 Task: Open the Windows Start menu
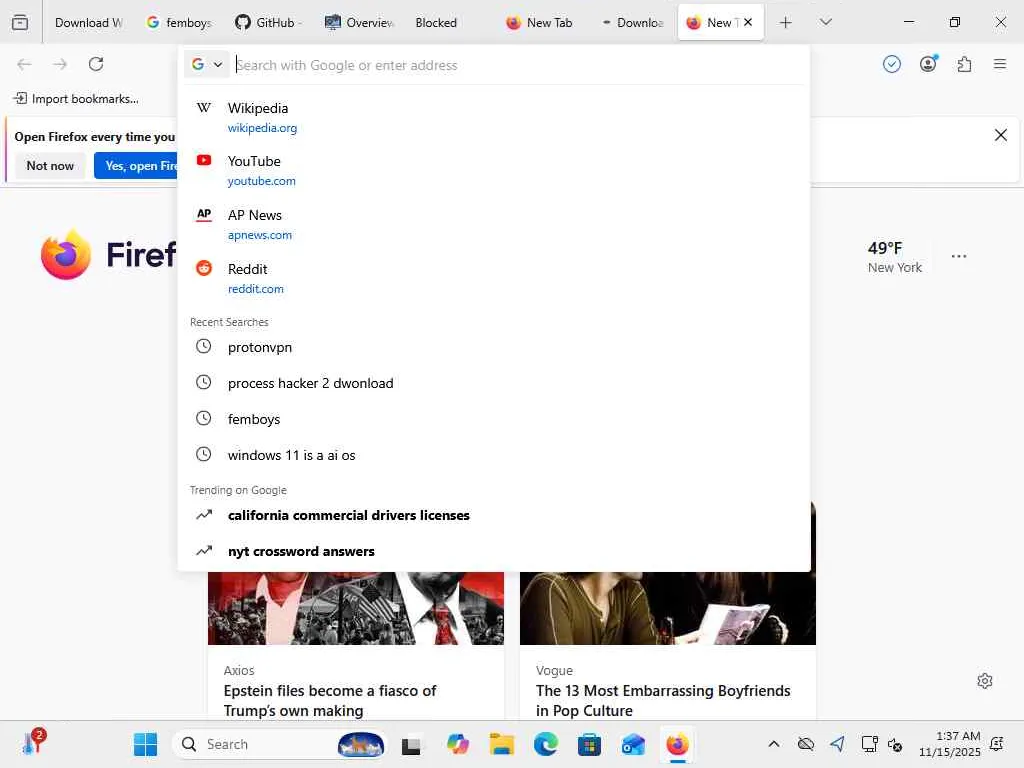145,744
